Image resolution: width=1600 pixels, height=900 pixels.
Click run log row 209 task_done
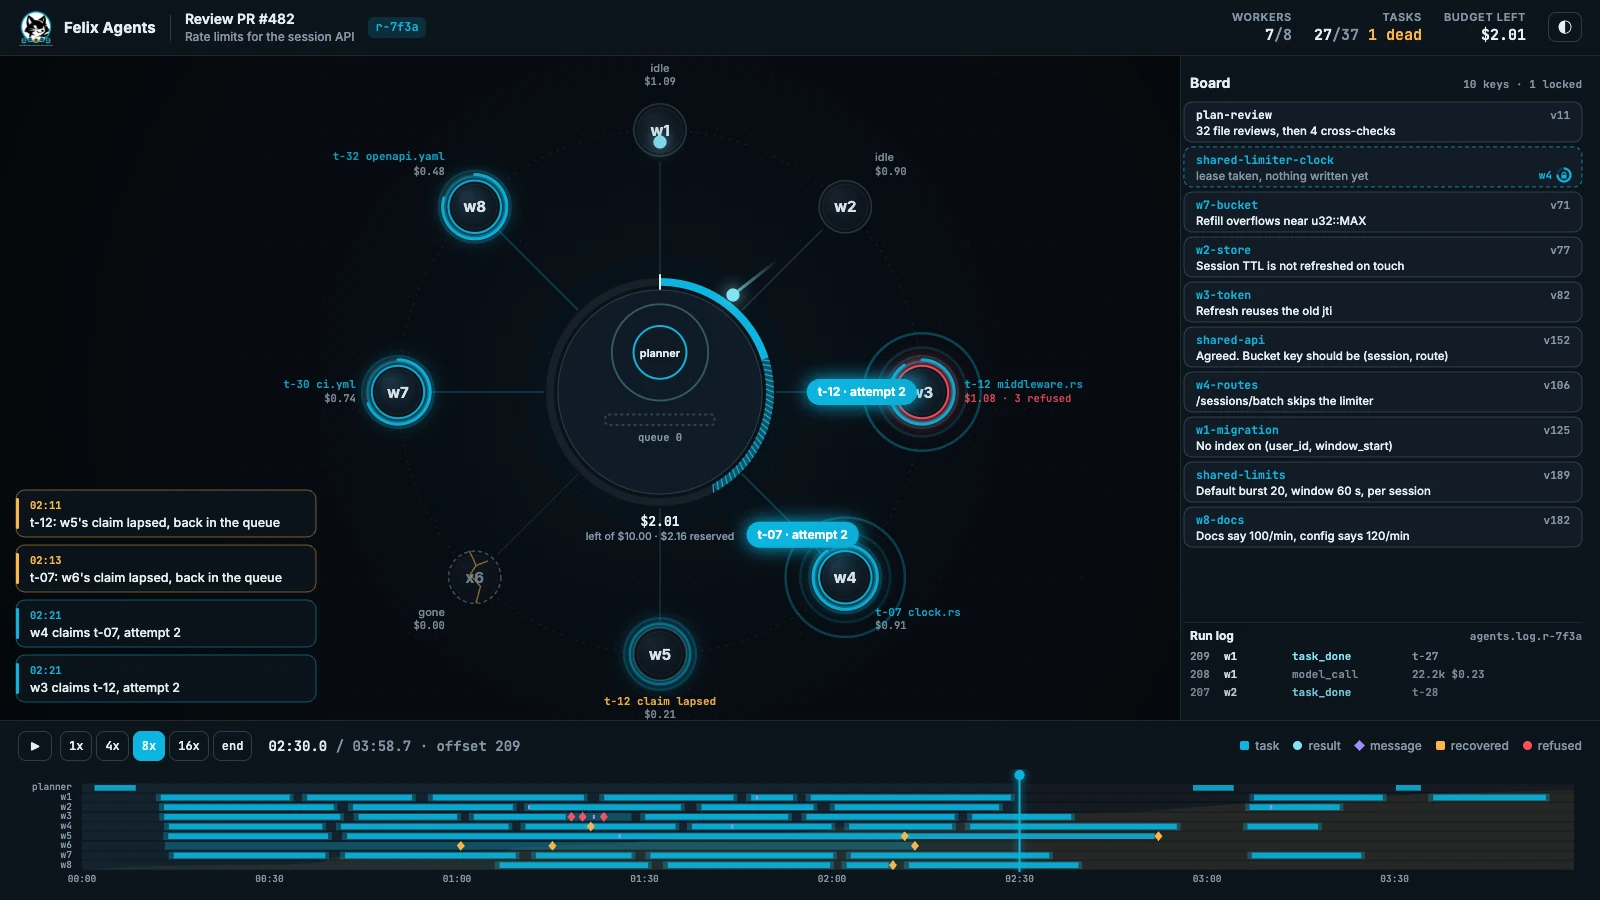click(1385, 656)
